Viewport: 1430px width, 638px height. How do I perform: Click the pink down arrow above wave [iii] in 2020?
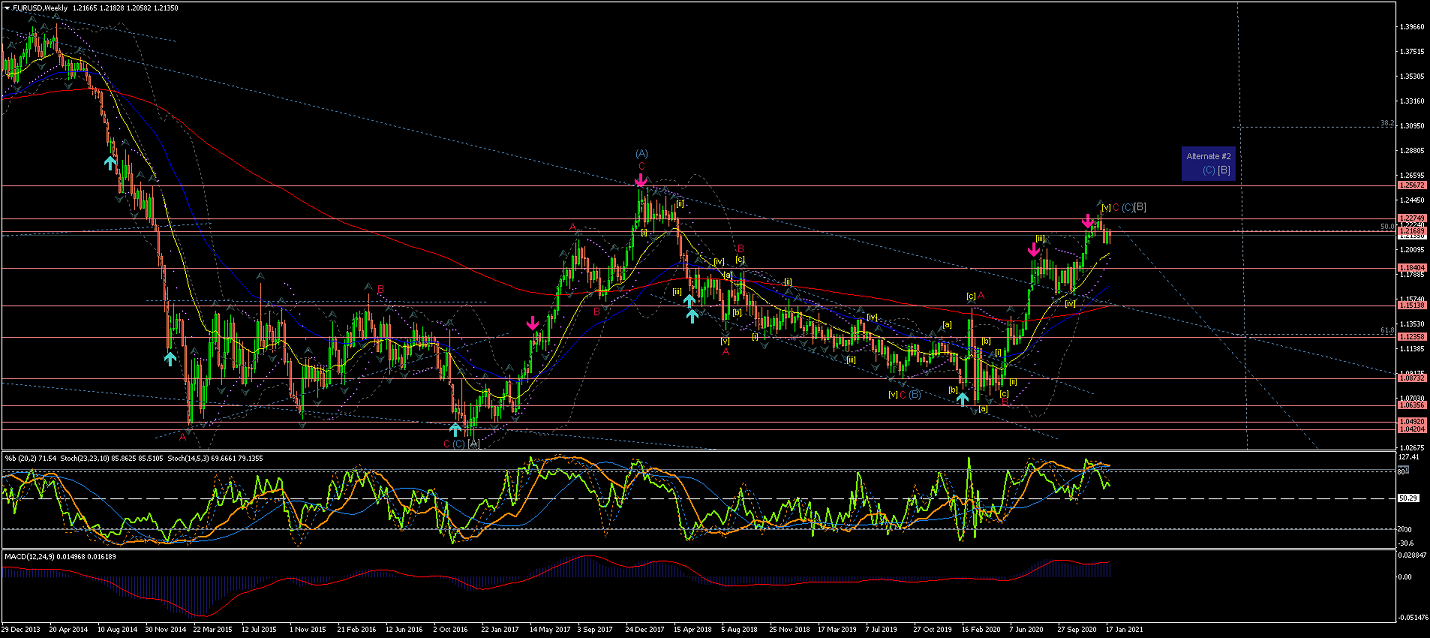[x=1034, y=250]
